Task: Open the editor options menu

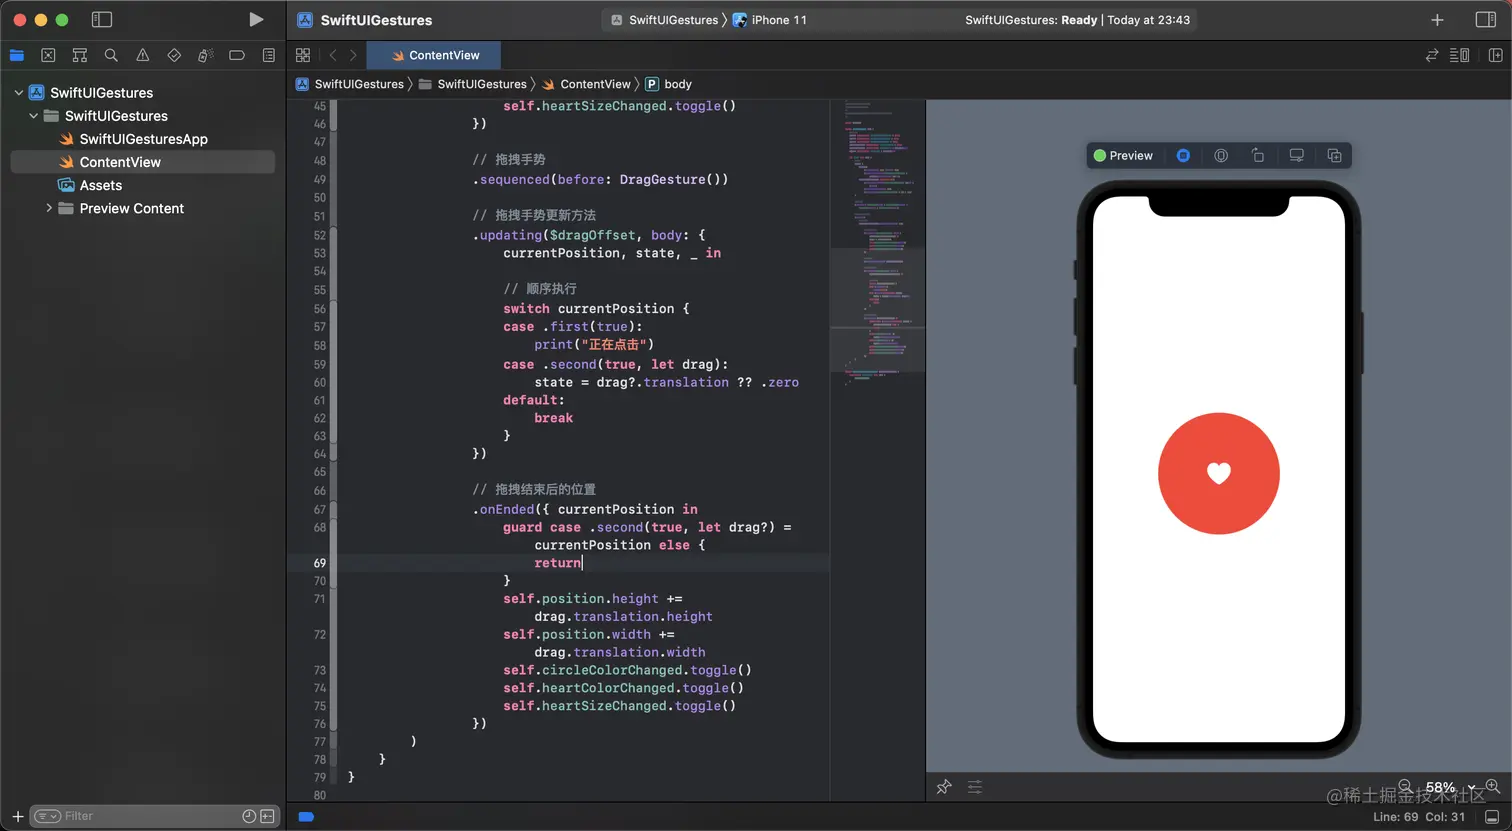Action: click(x=1460, y=55)
